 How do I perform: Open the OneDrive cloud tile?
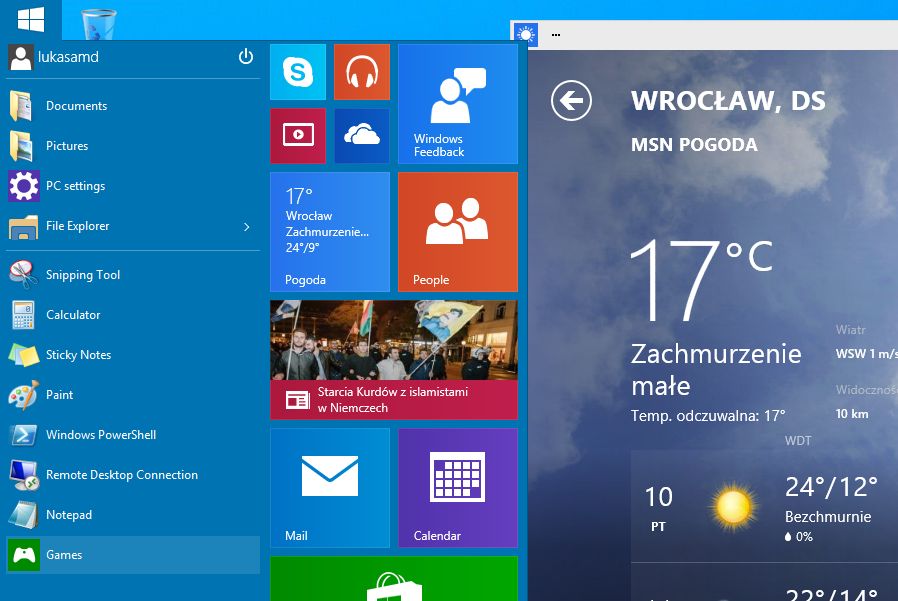(x=362, y=136)
